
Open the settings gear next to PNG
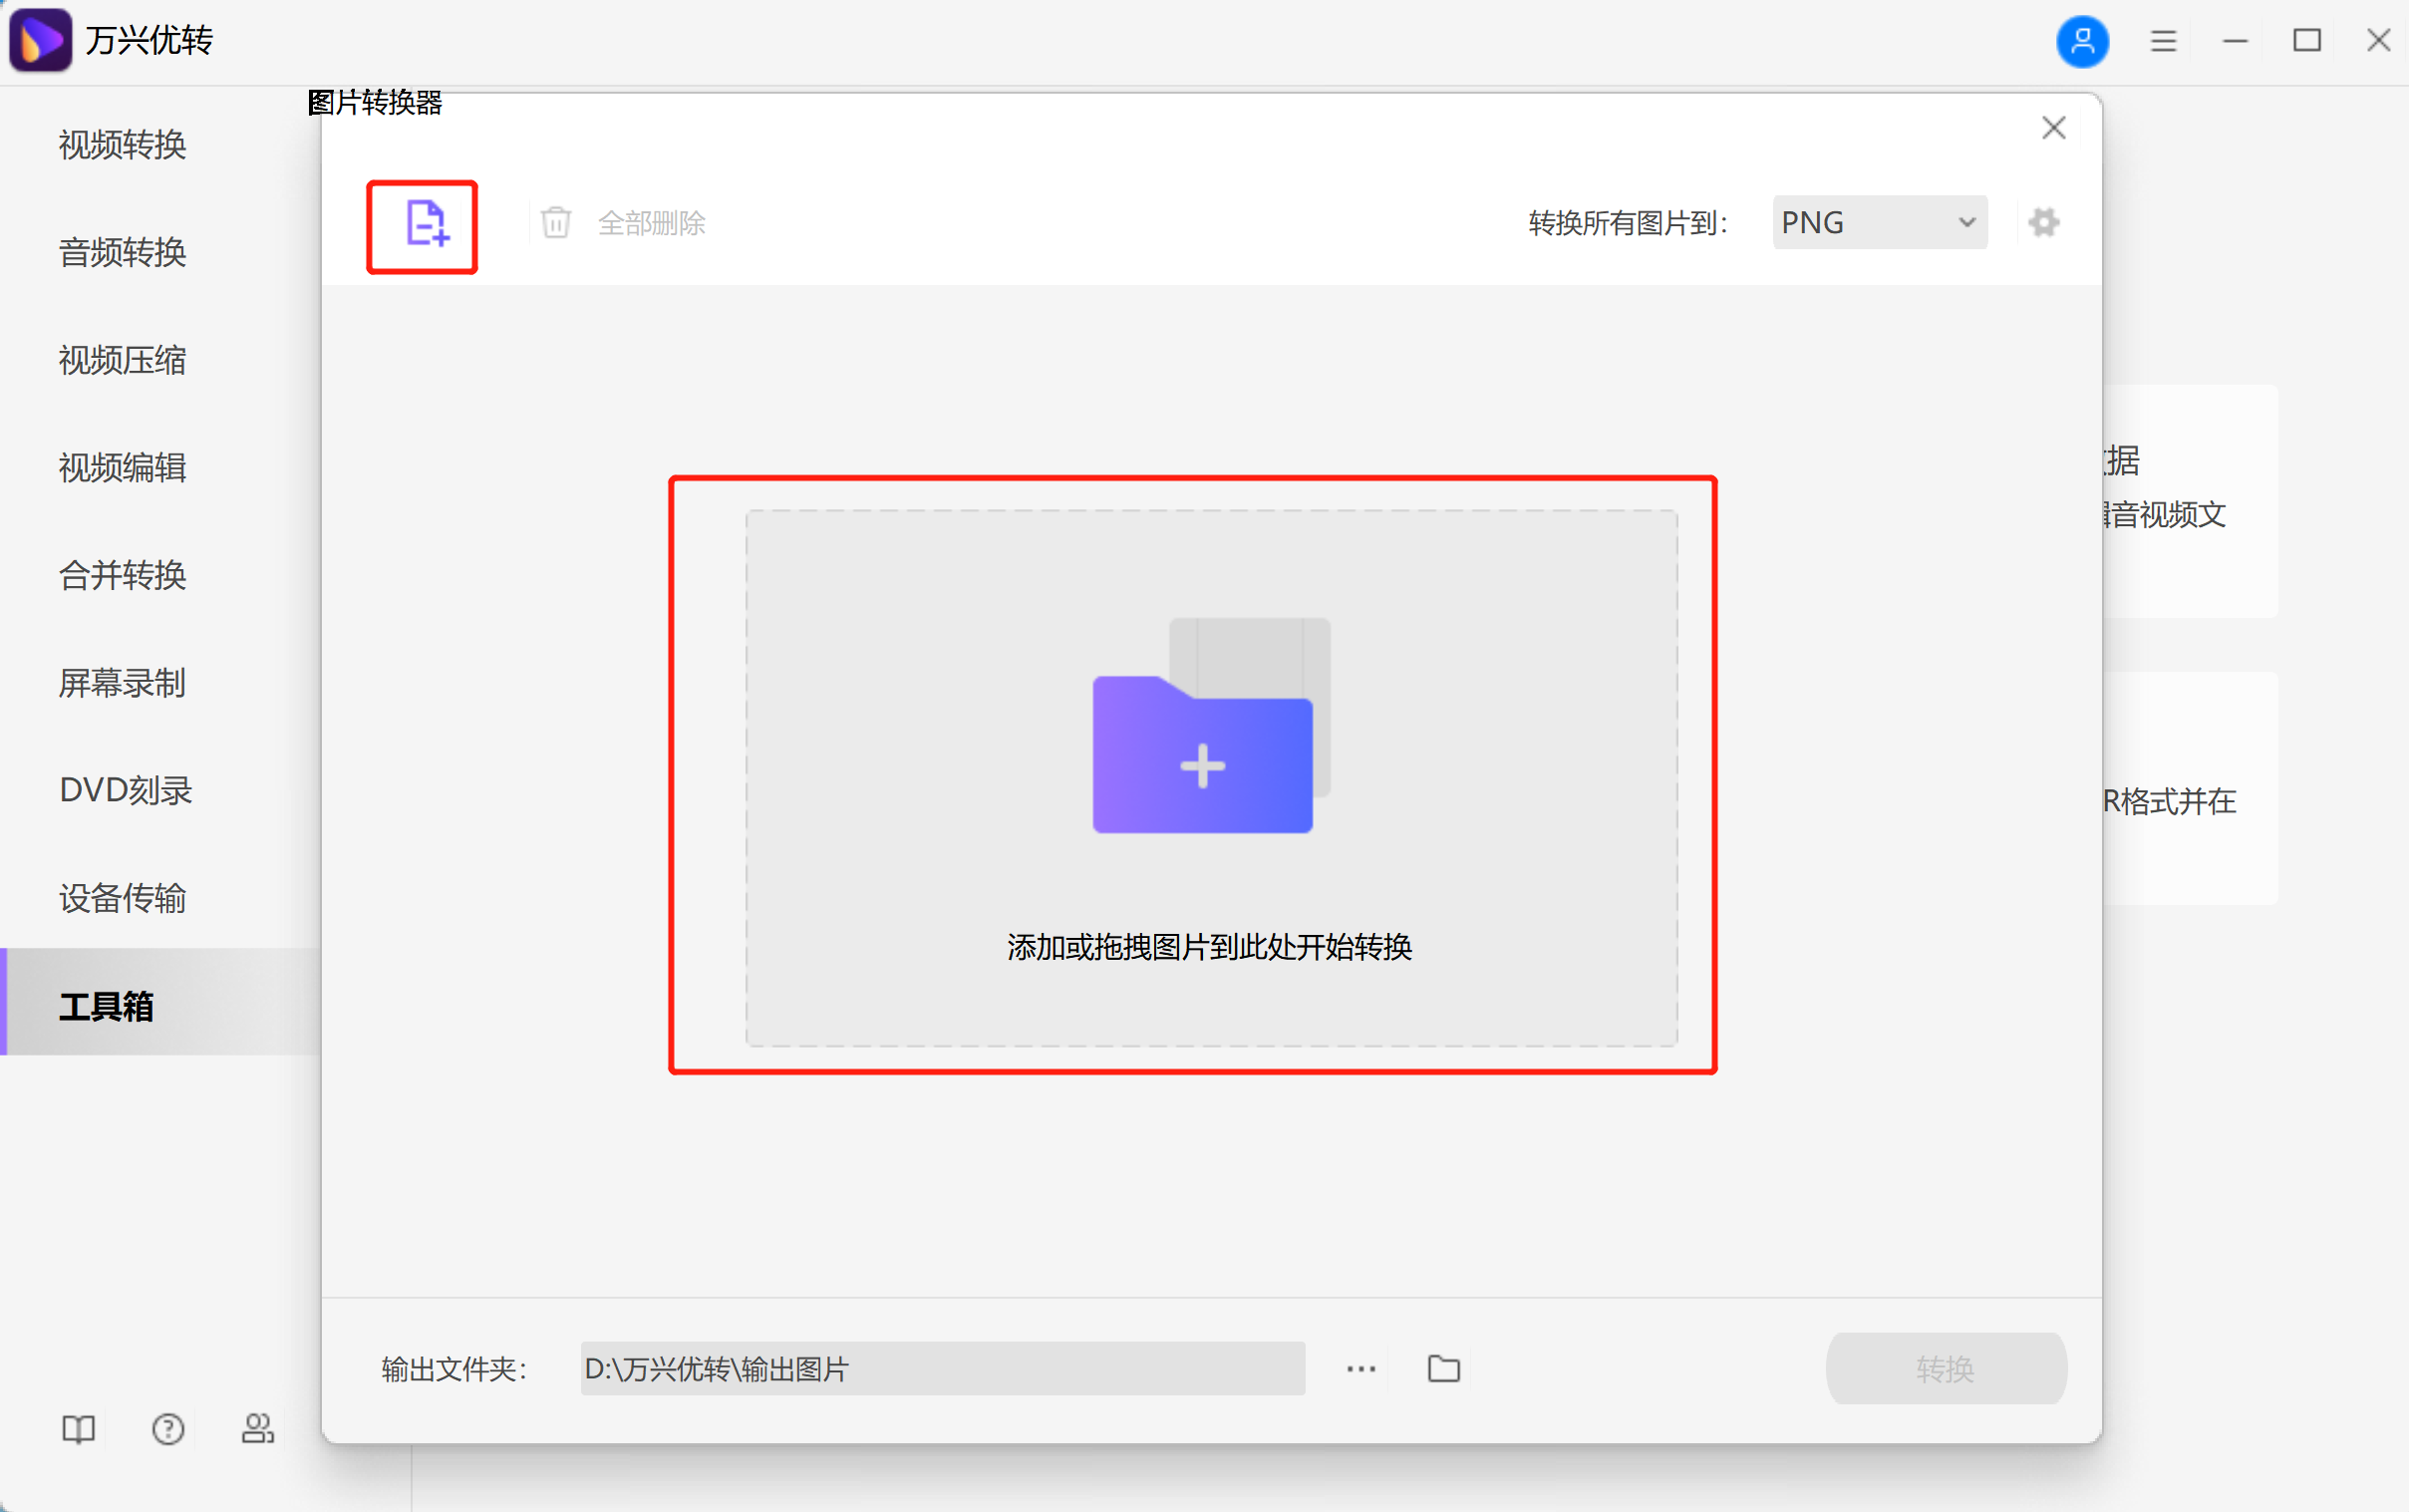pos(2044,222)
